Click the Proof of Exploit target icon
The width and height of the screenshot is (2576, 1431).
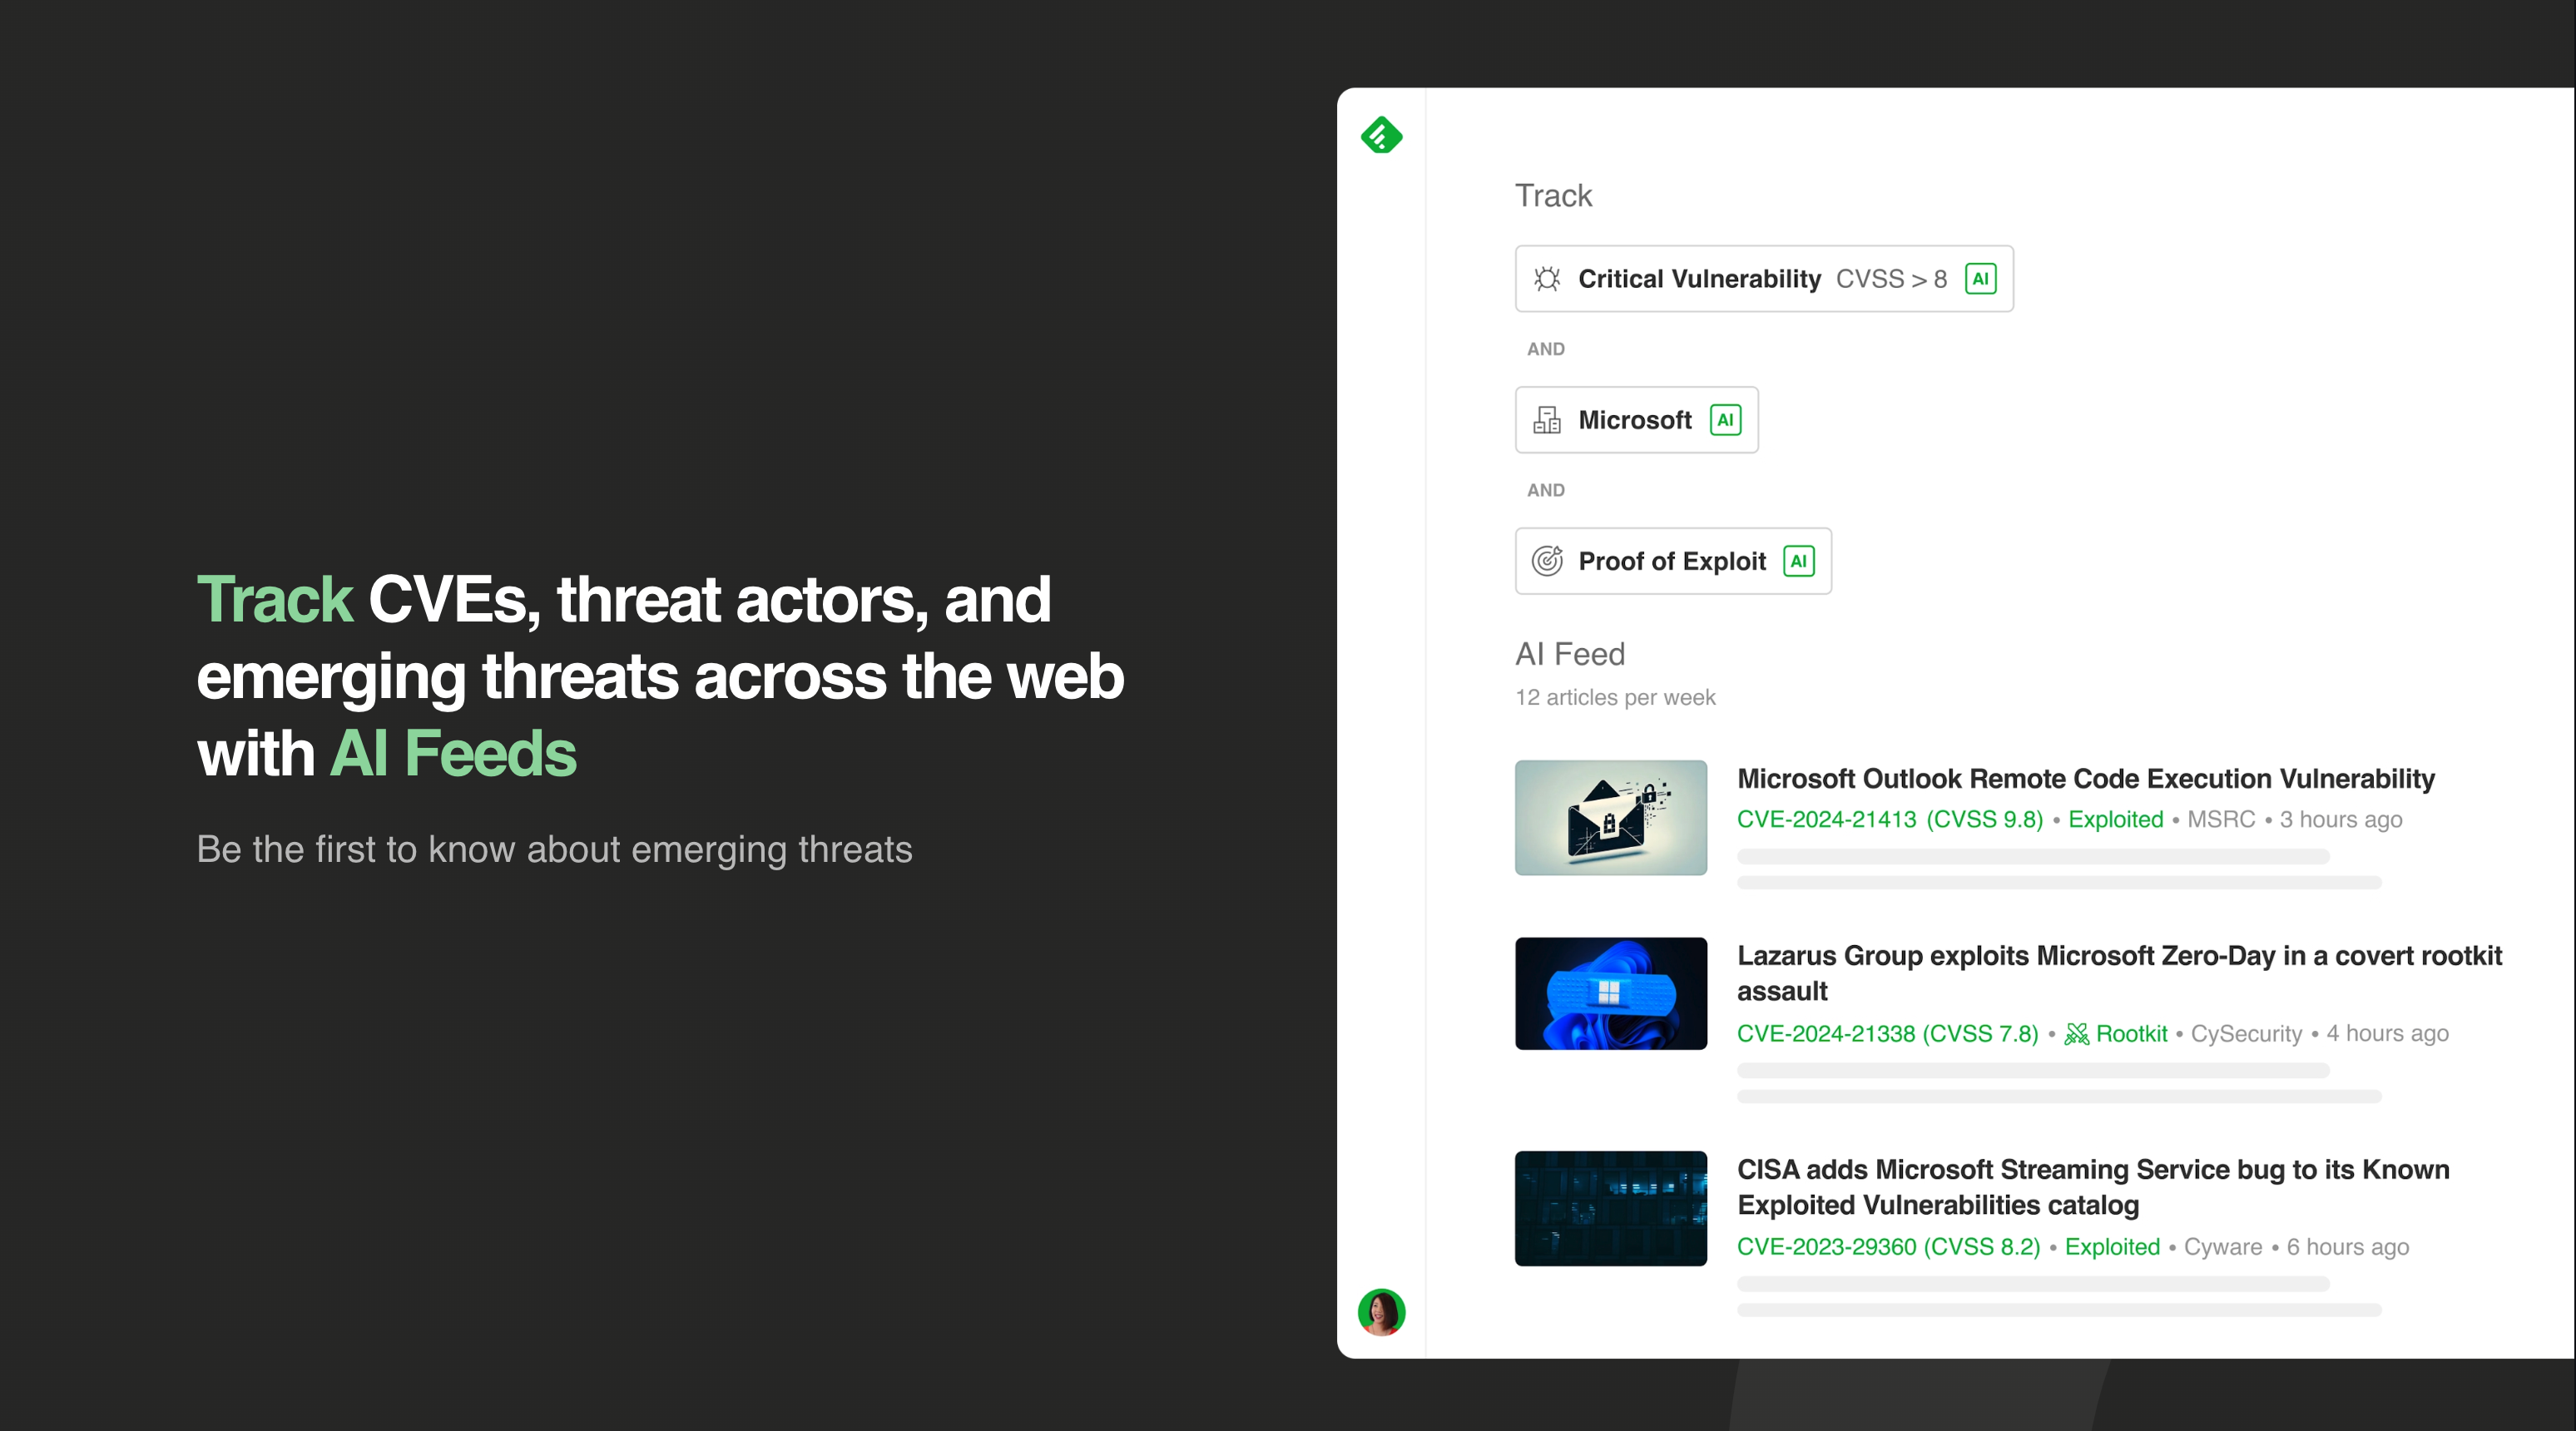(1547, 561)
